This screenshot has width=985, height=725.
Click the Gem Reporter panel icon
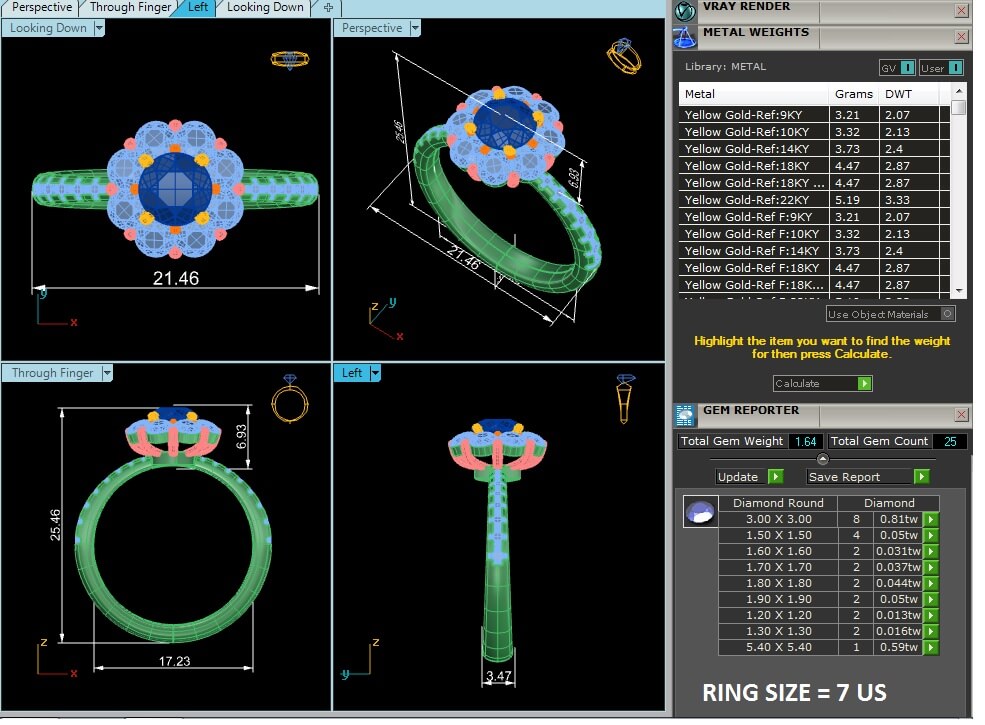point(685,415)
